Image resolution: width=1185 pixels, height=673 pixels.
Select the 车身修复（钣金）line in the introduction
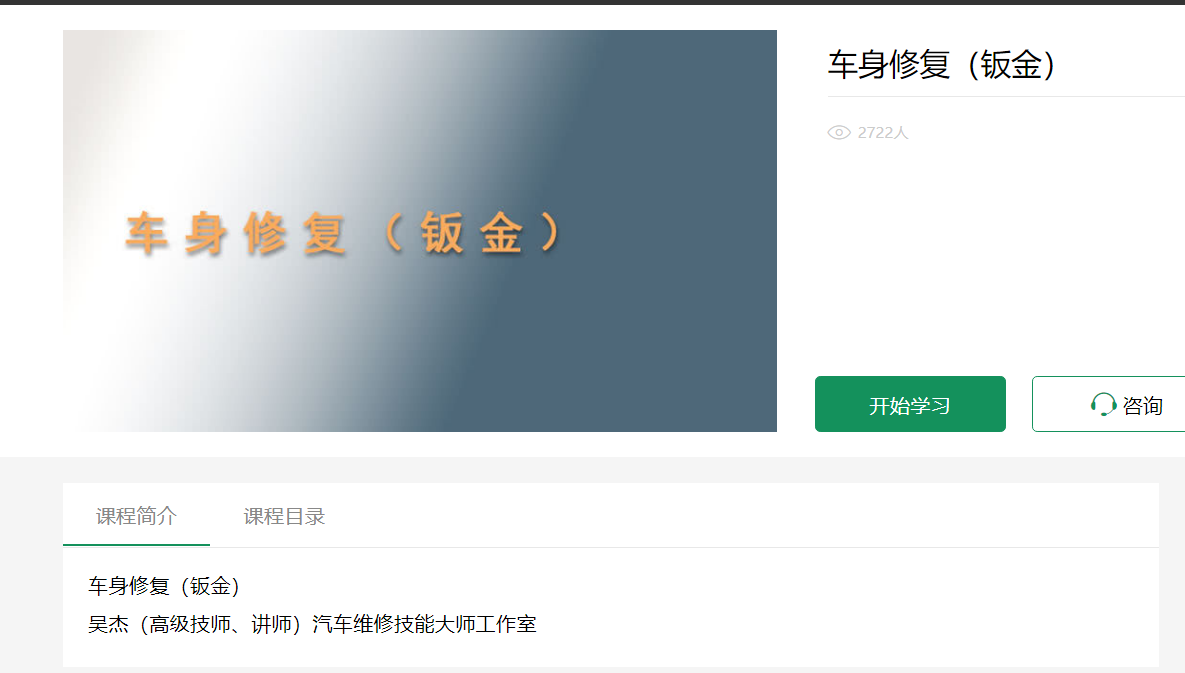click(x=164, y=585)
